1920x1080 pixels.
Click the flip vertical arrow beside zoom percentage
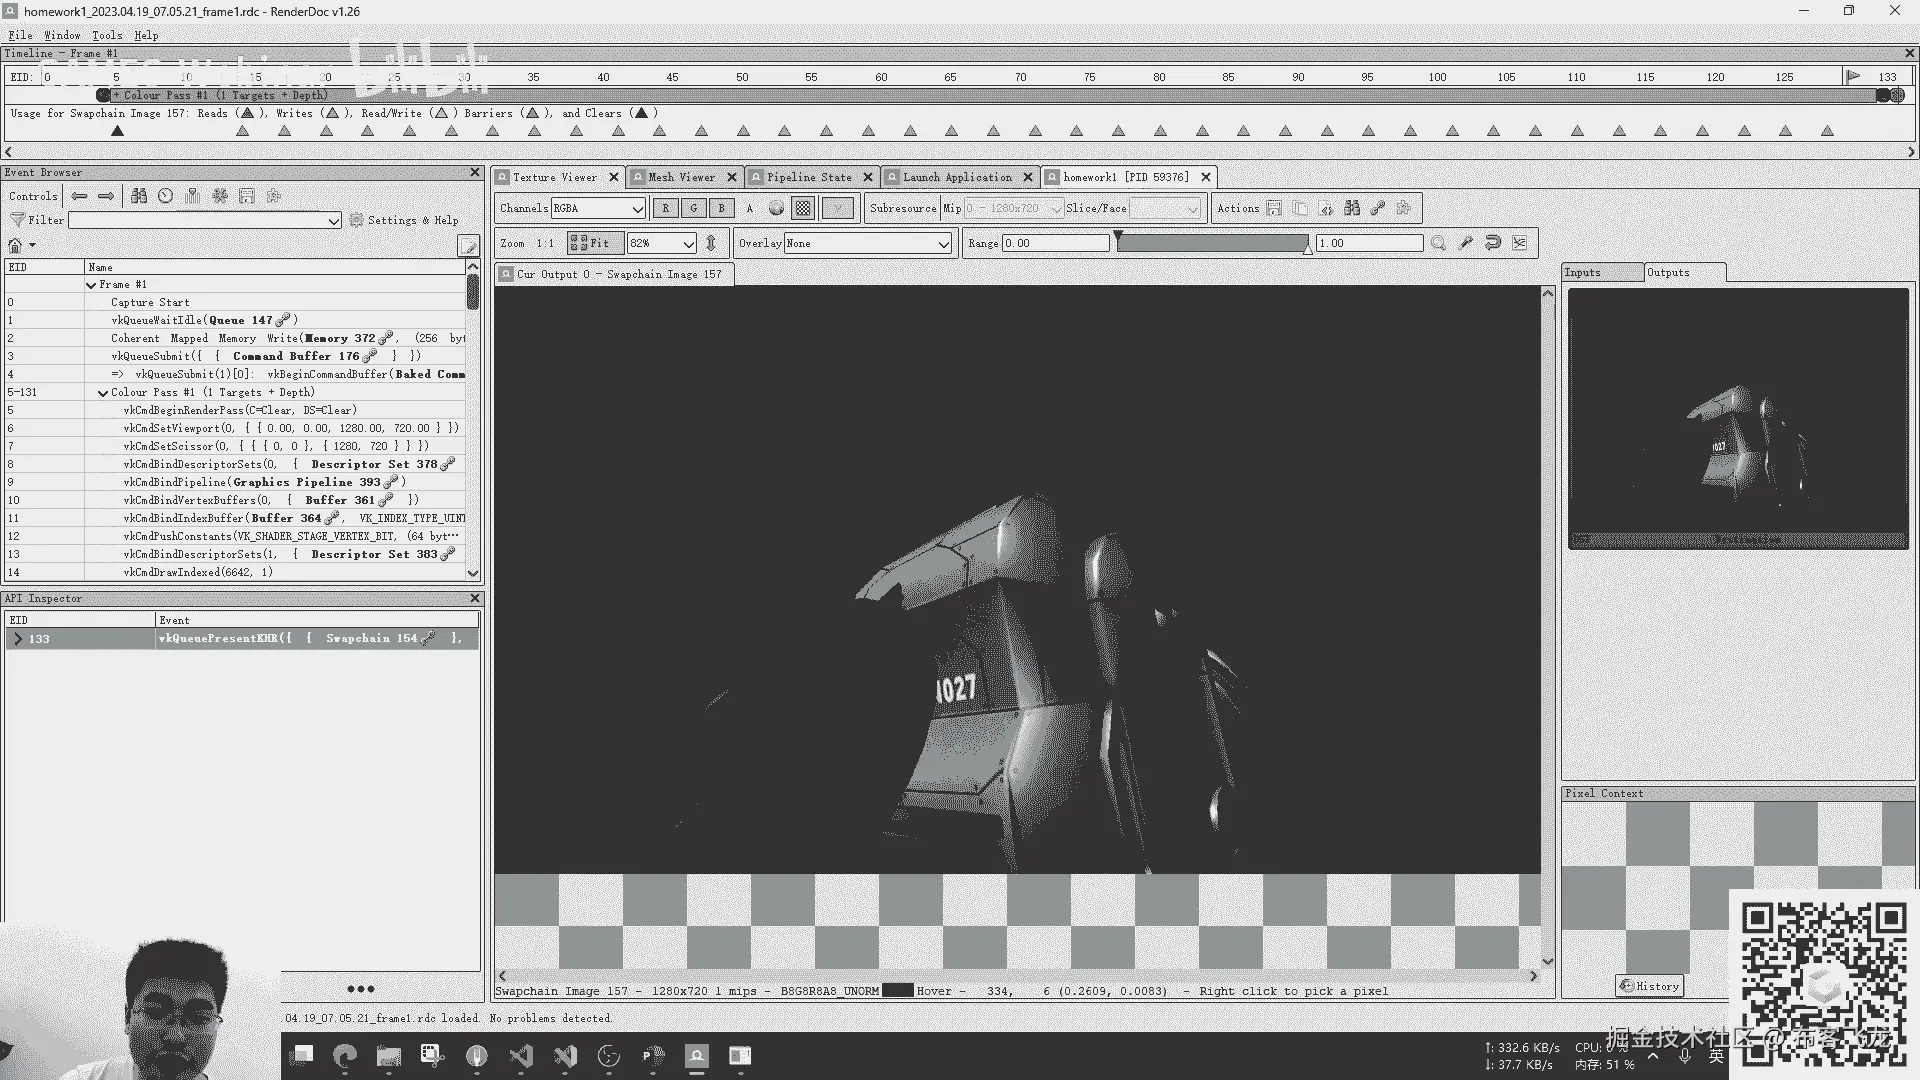(x=711, y=243)
